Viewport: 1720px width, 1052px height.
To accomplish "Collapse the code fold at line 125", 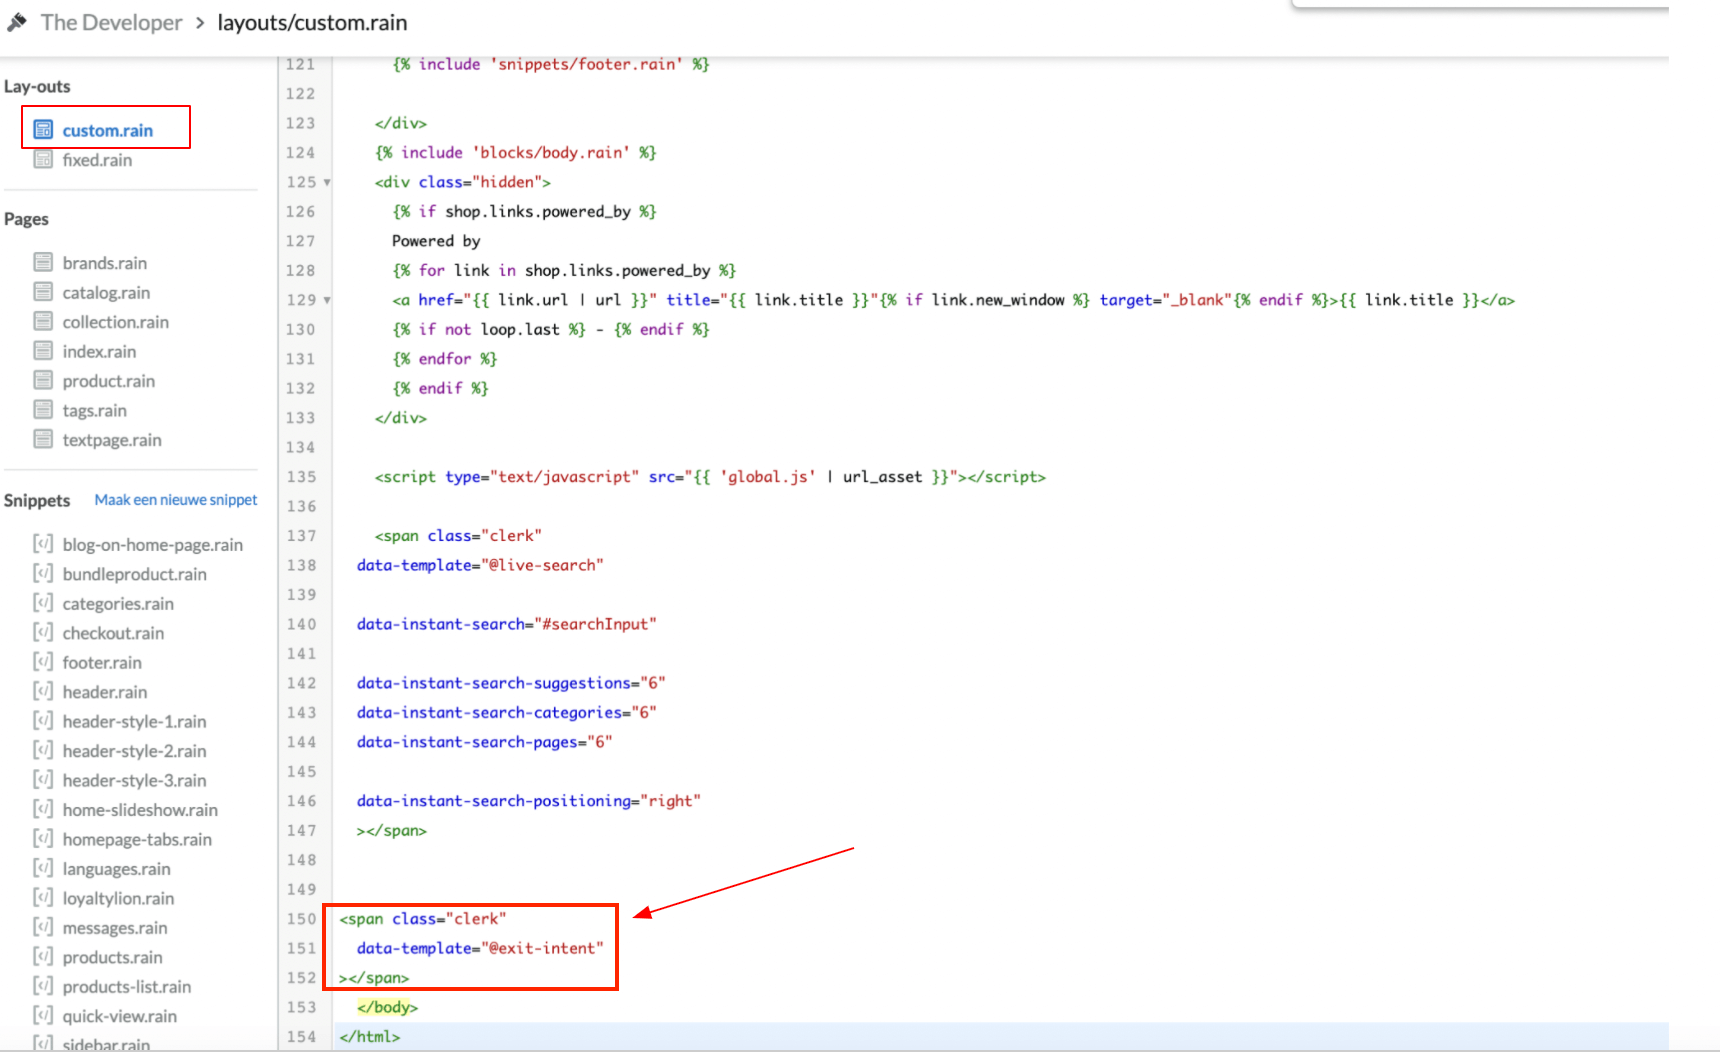I will click(327, 183).
